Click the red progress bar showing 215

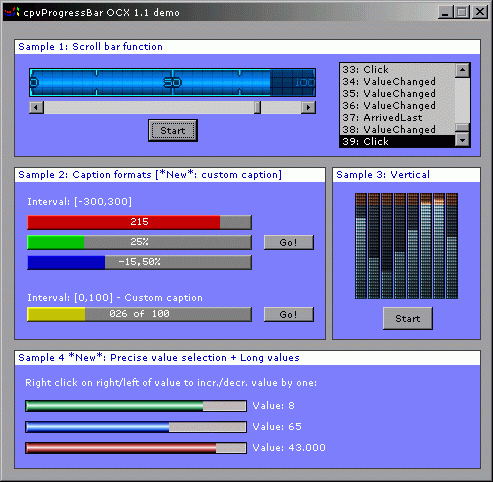[139, 222]
